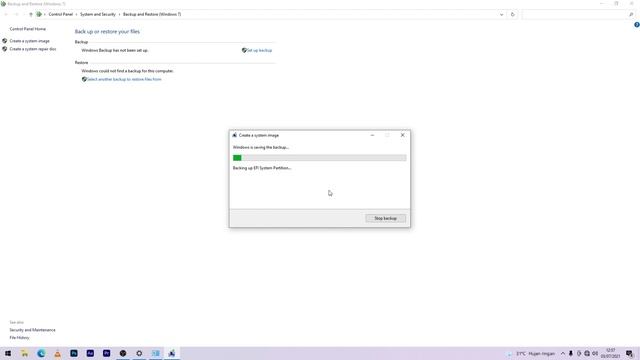Viewport: 640px width, 360px height.
Task: Minimize the Create a system image dialog
Action: click(x=372, y=135)
